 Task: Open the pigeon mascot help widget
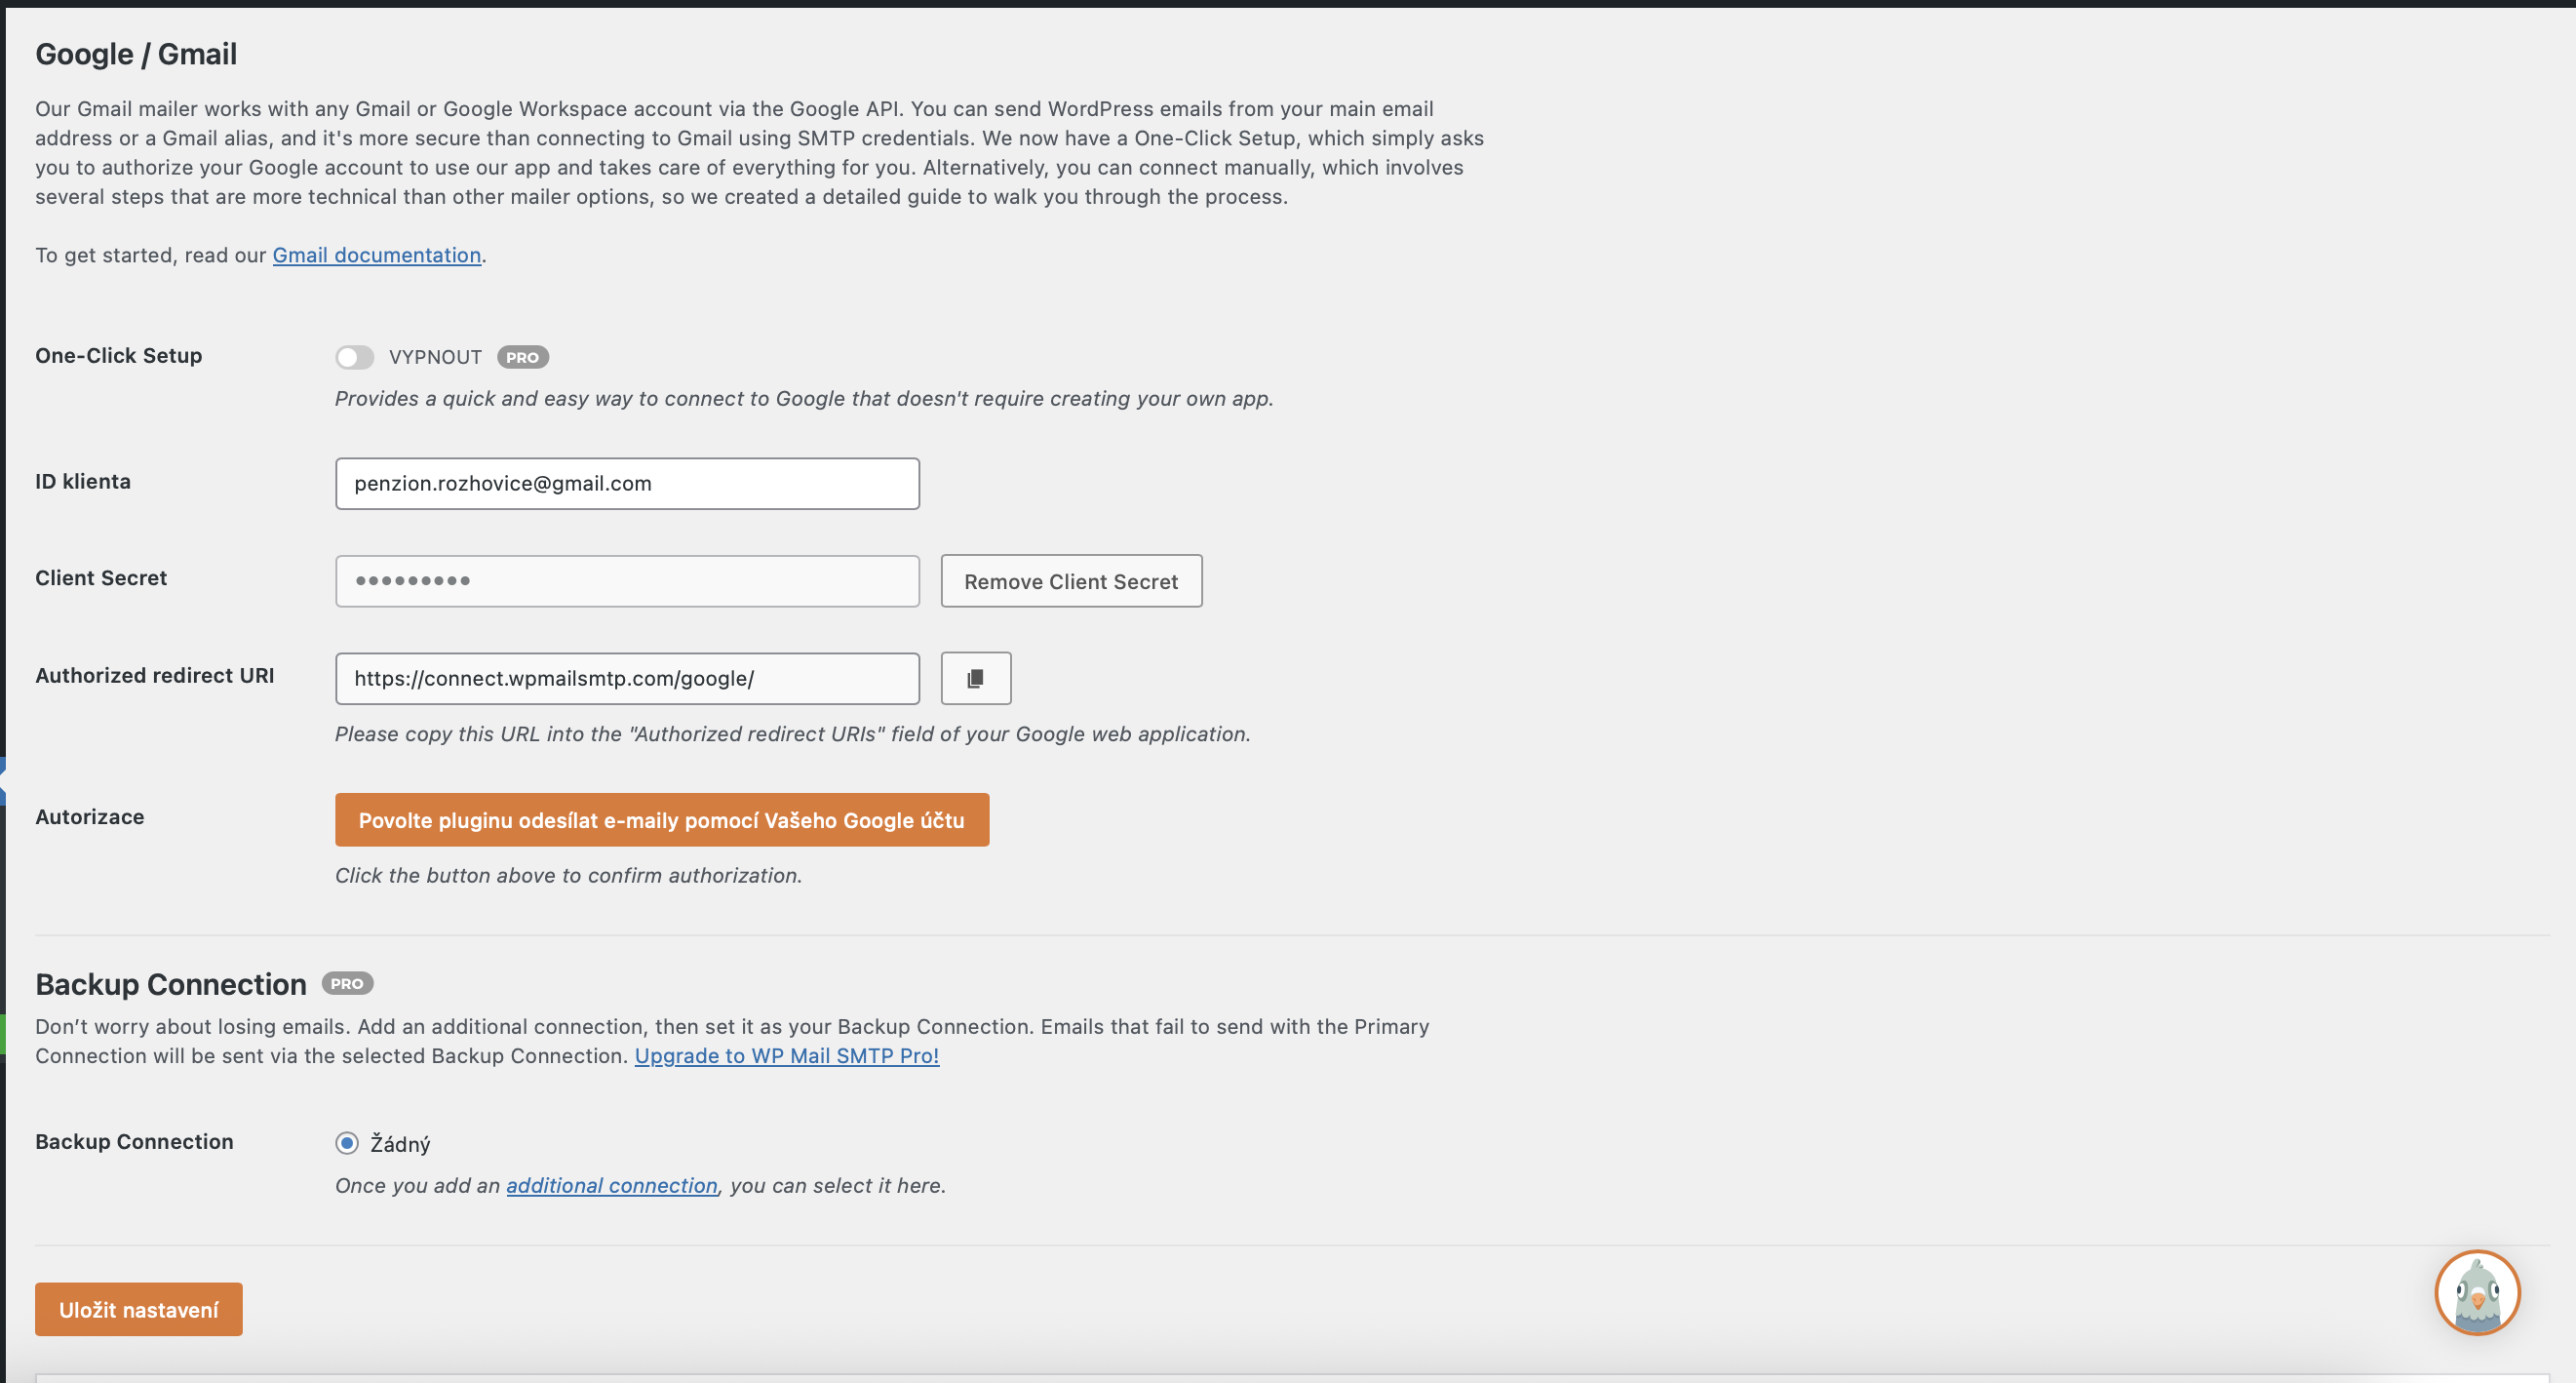pyautogui.click(x=2476, y=1292)
